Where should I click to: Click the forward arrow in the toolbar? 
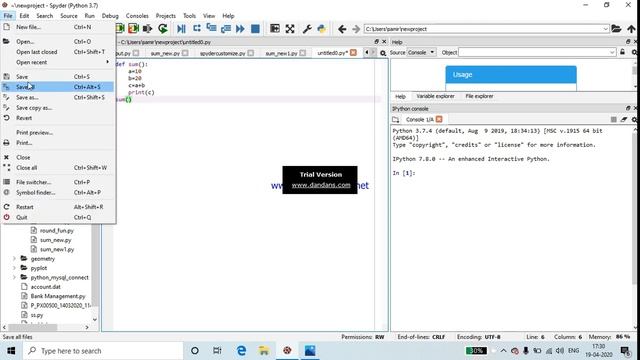[x=356, y=29]
